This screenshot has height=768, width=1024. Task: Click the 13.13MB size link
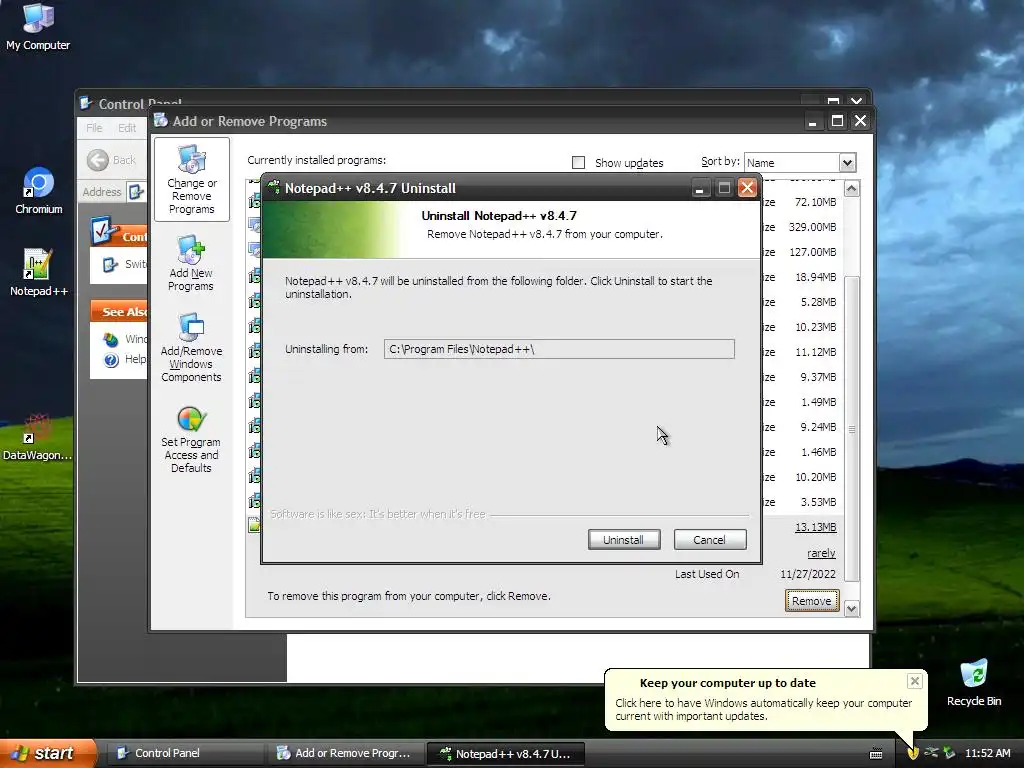(815, 527)
